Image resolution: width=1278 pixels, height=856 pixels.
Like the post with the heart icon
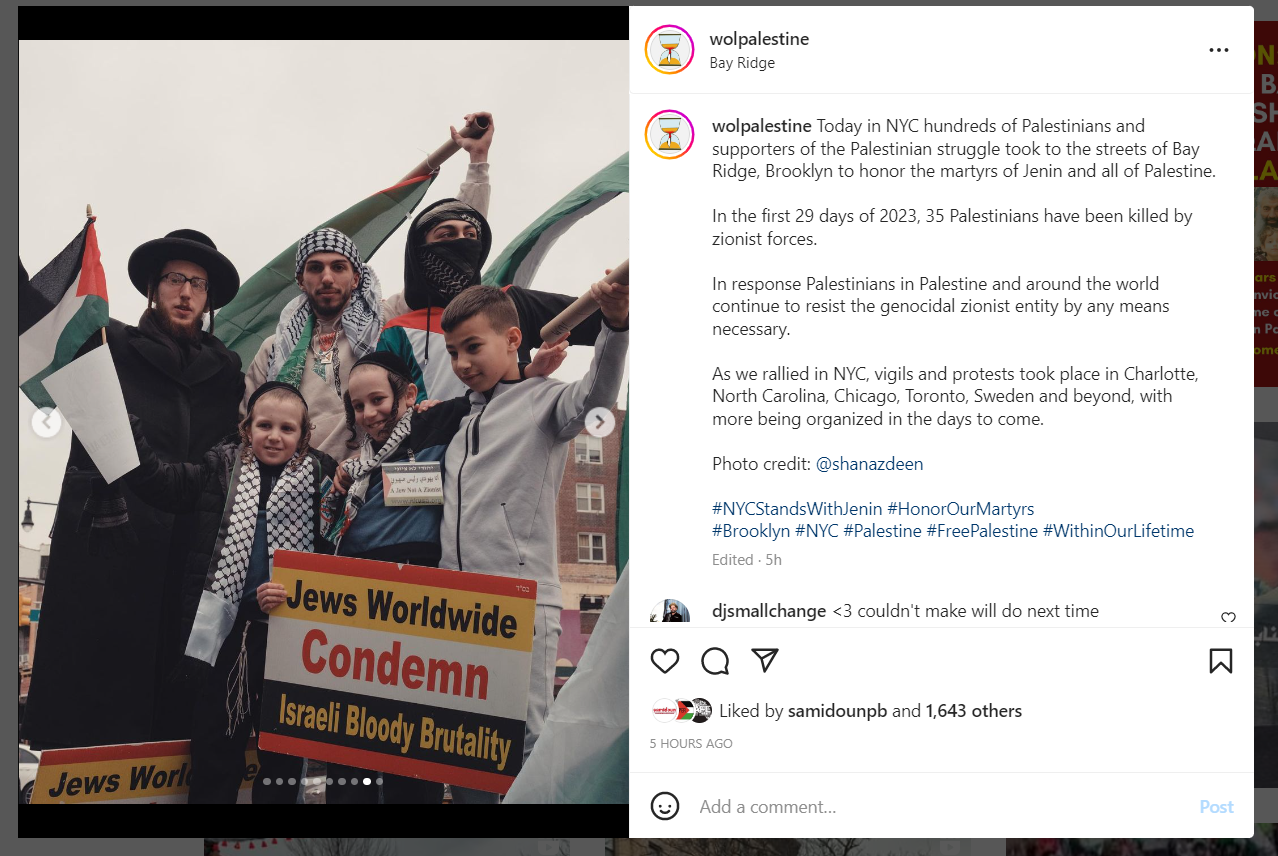tap(665, 661)
